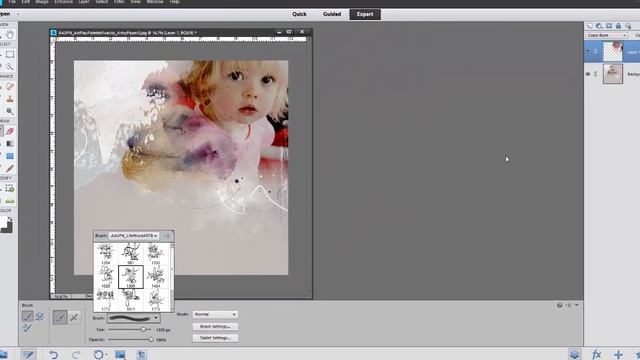Screen dimensions: 640x360
Task: Toggle lock all pixels on layer
Action: [618, 26]
